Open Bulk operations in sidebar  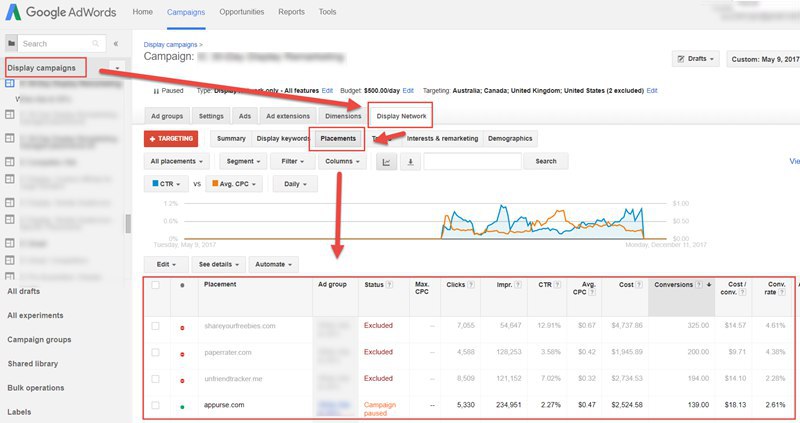point(36,388)
